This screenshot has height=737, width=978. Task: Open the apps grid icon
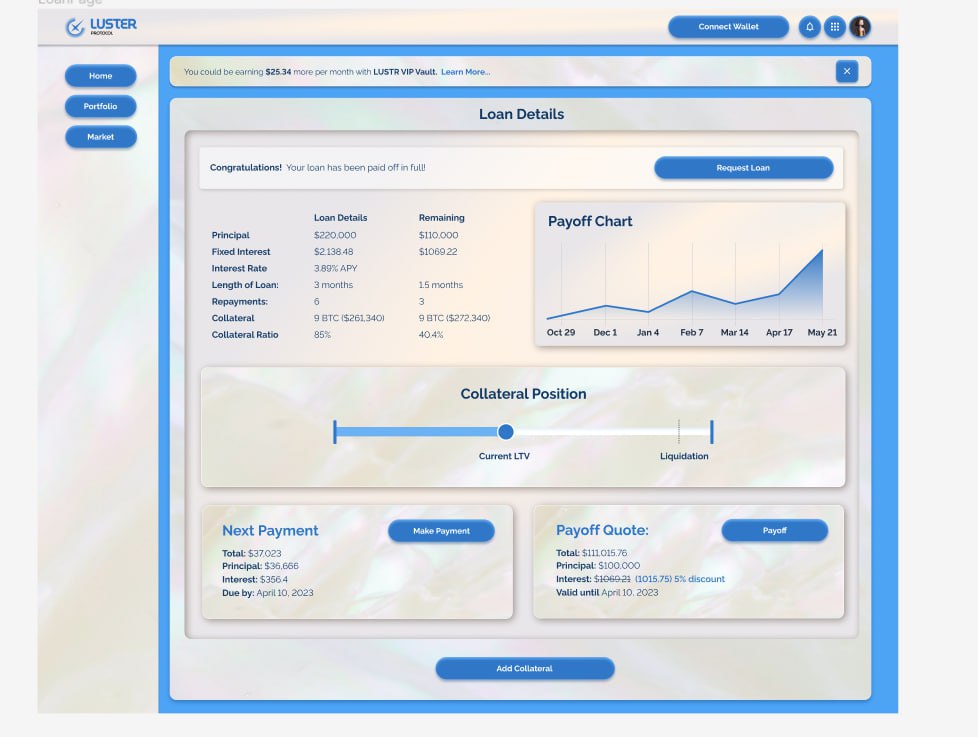pos(835,27)
